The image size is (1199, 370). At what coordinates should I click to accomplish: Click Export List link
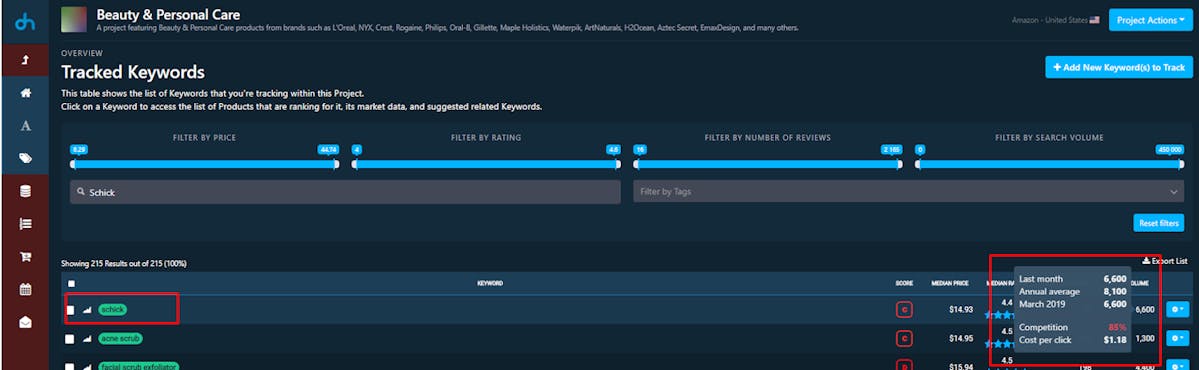click(x=1165, y=261)
